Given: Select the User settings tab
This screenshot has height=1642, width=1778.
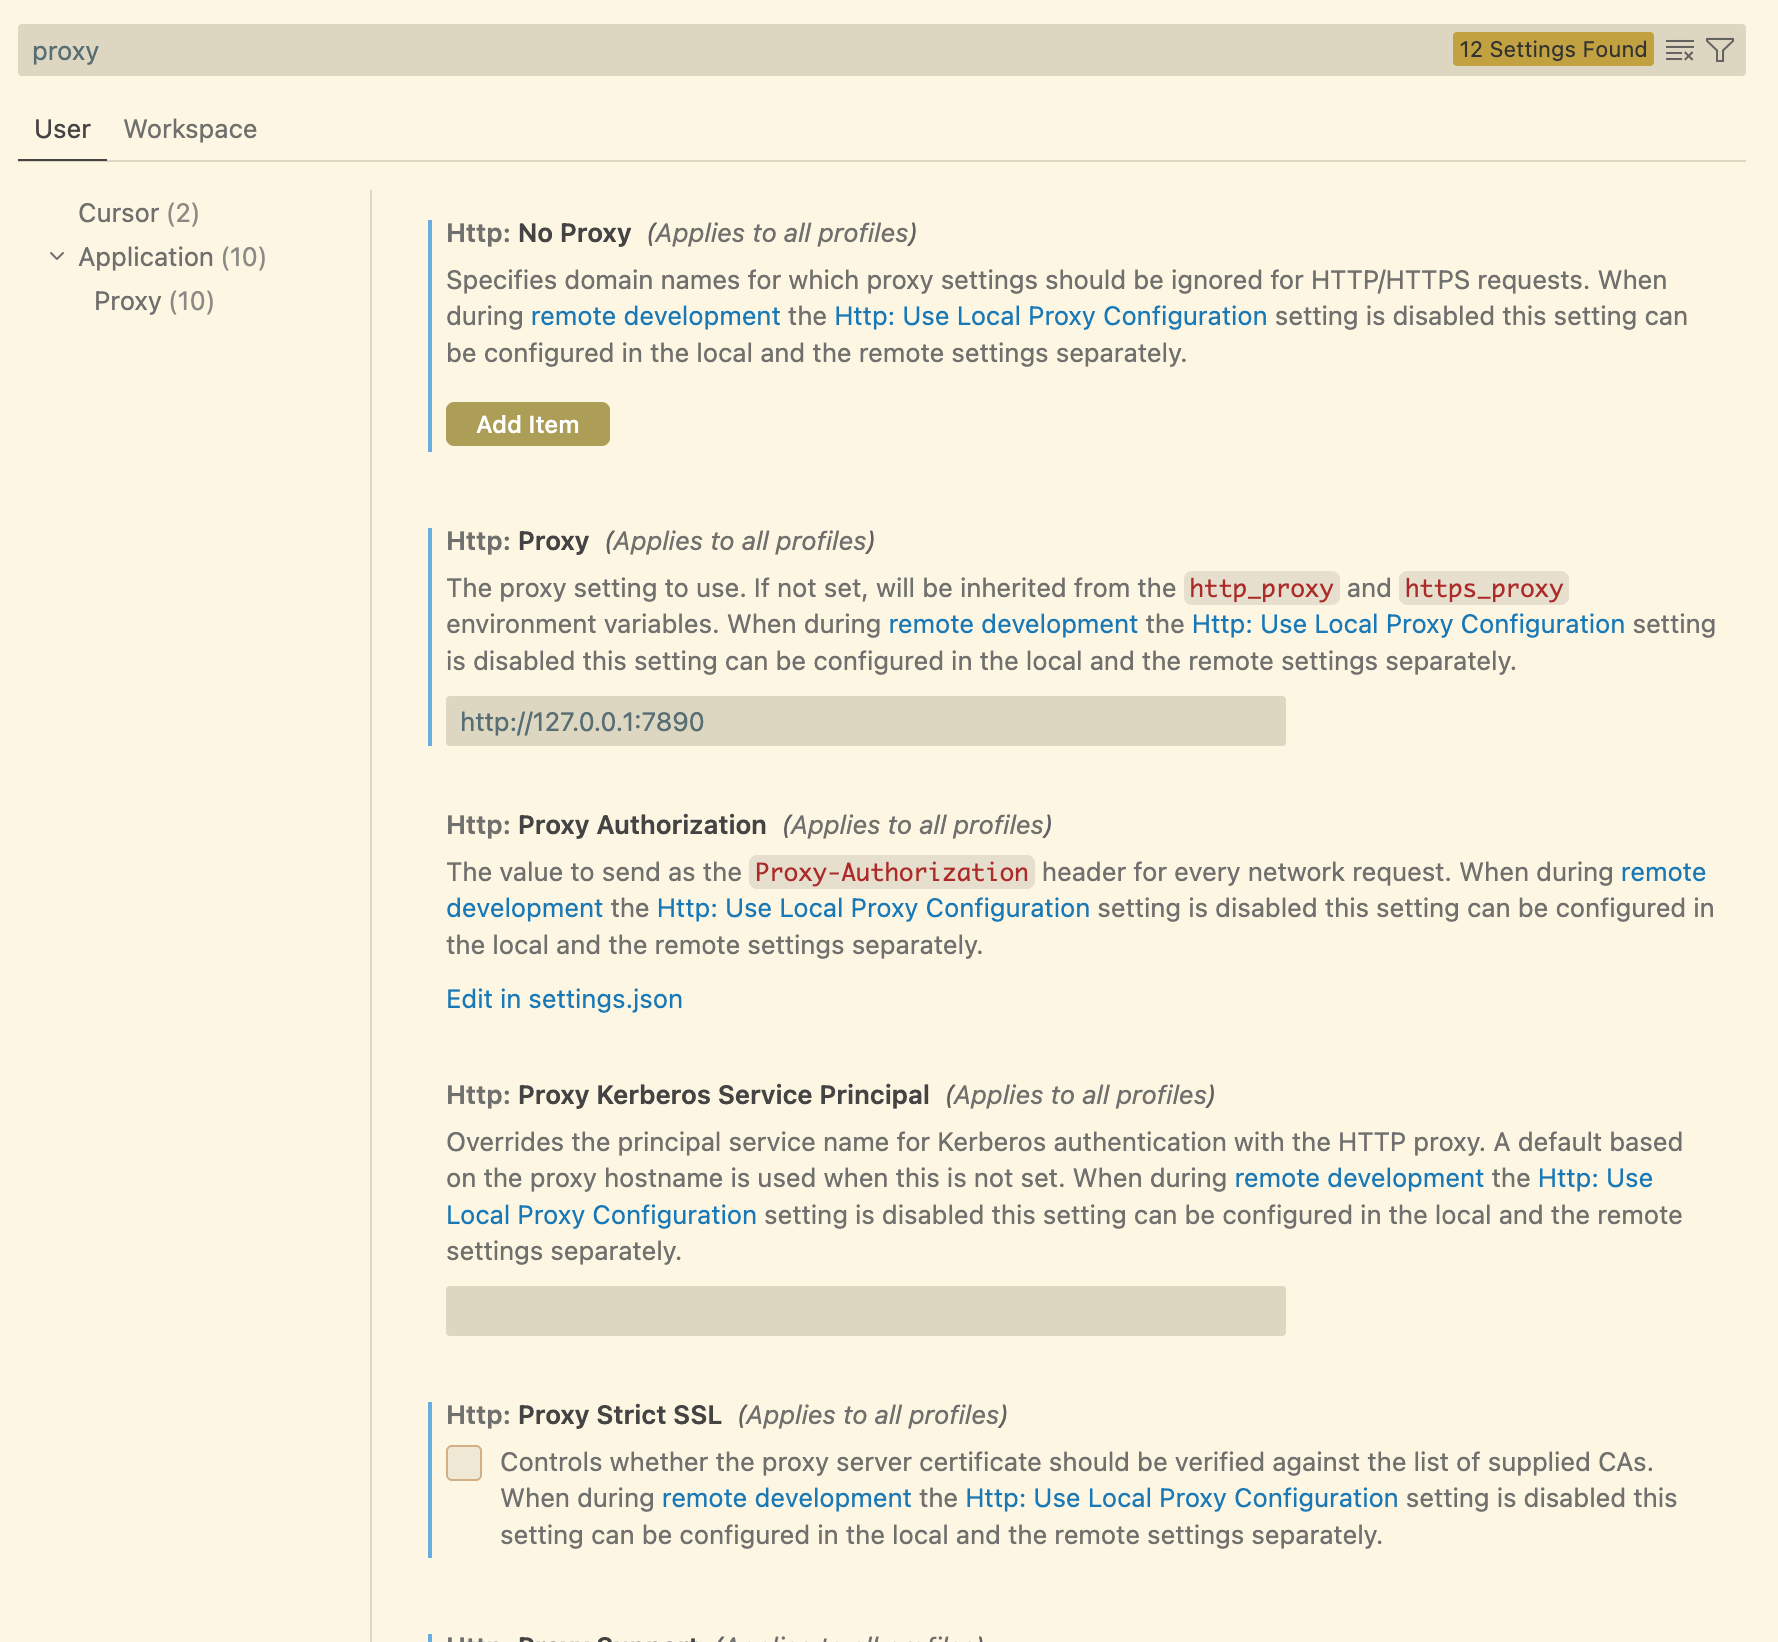Looking at the screenshot, I should (62, 129).
